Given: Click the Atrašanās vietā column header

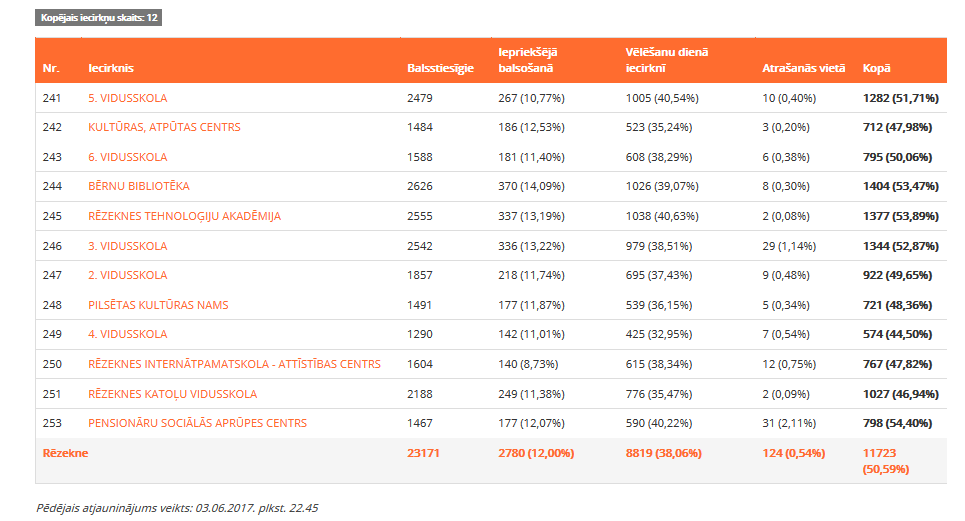Looking at the screenshot, I should [x=804, y=68].
